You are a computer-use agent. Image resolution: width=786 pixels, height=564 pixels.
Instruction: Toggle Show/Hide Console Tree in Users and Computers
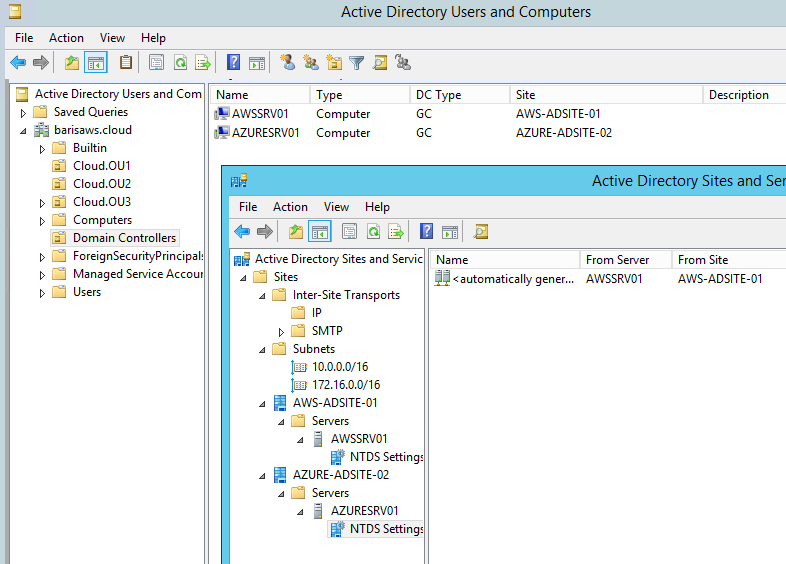pyautogui.click(x=96, y=63)
